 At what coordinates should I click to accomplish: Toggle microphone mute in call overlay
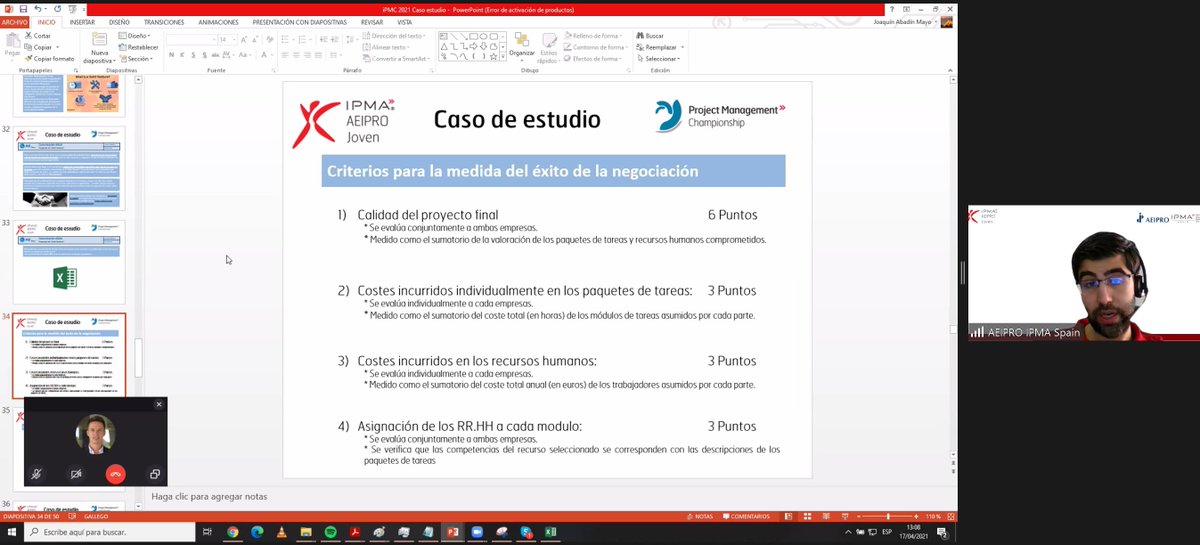(x=37, y=474)
